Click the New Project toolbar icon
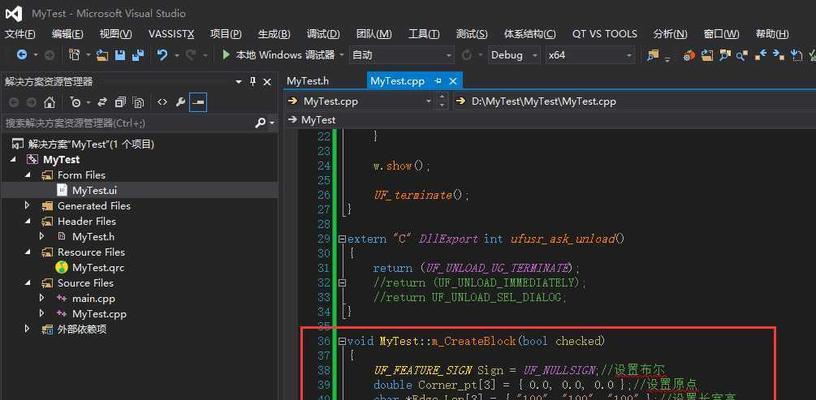Screen dimensions: 816x400 [x=74, y=55]
